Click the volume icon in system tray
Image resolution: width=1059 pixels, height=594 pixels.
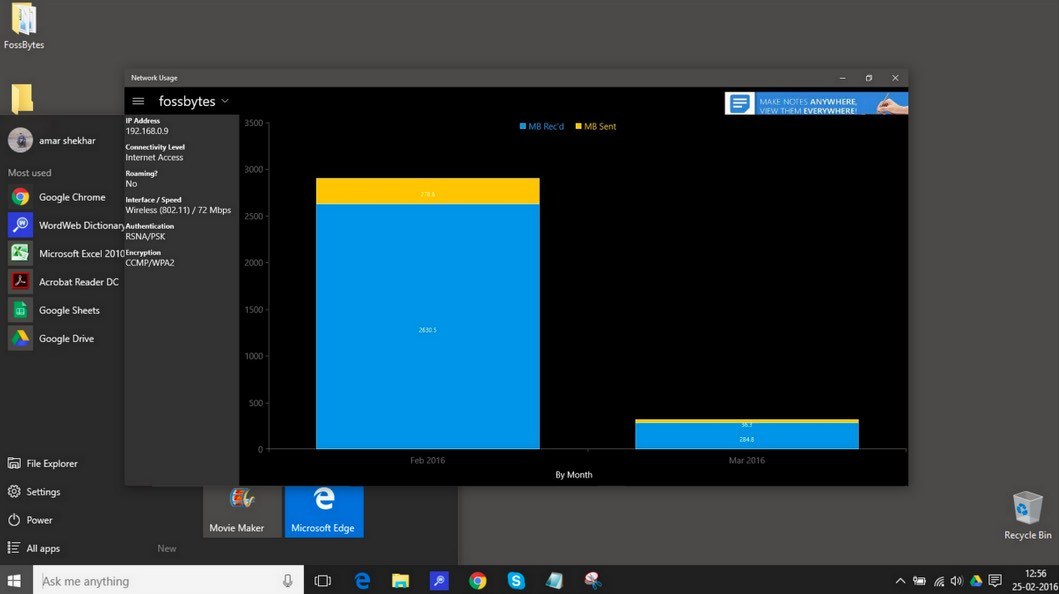tap(957, 581)
